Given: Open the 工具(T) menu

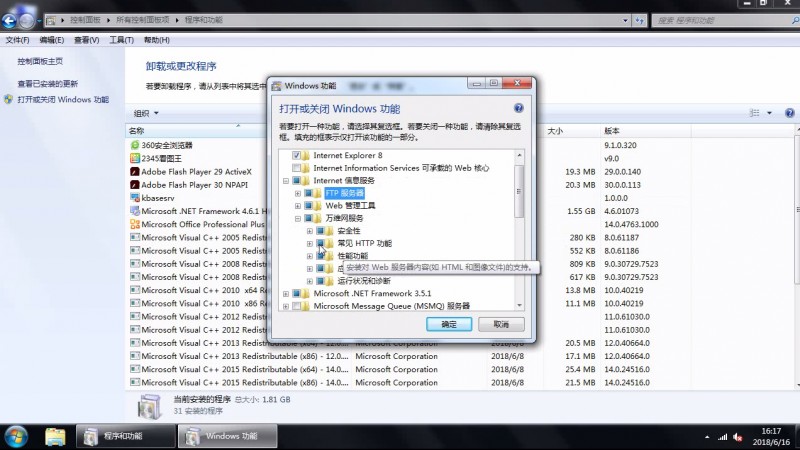Looking at the screenshot, I should tap(121, 40).
